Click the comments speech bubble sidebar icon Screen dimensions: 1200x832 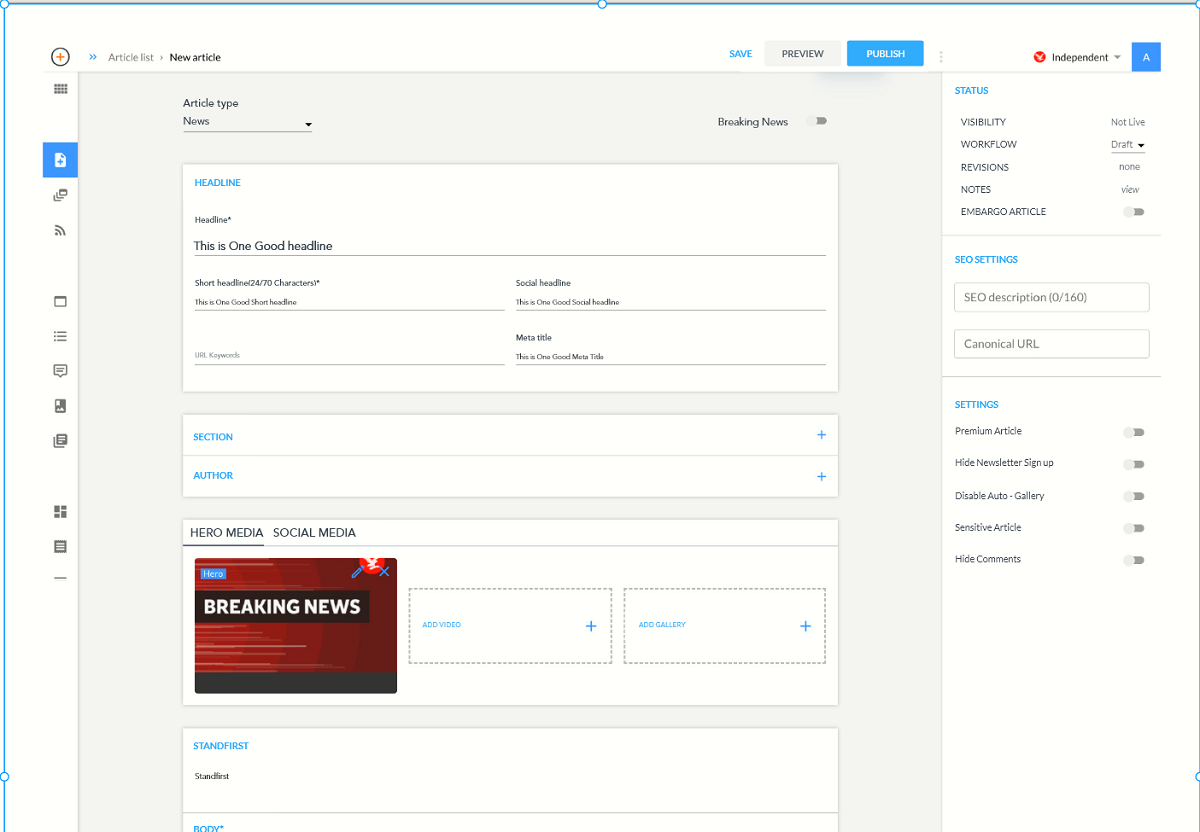[x=60, y=371]
